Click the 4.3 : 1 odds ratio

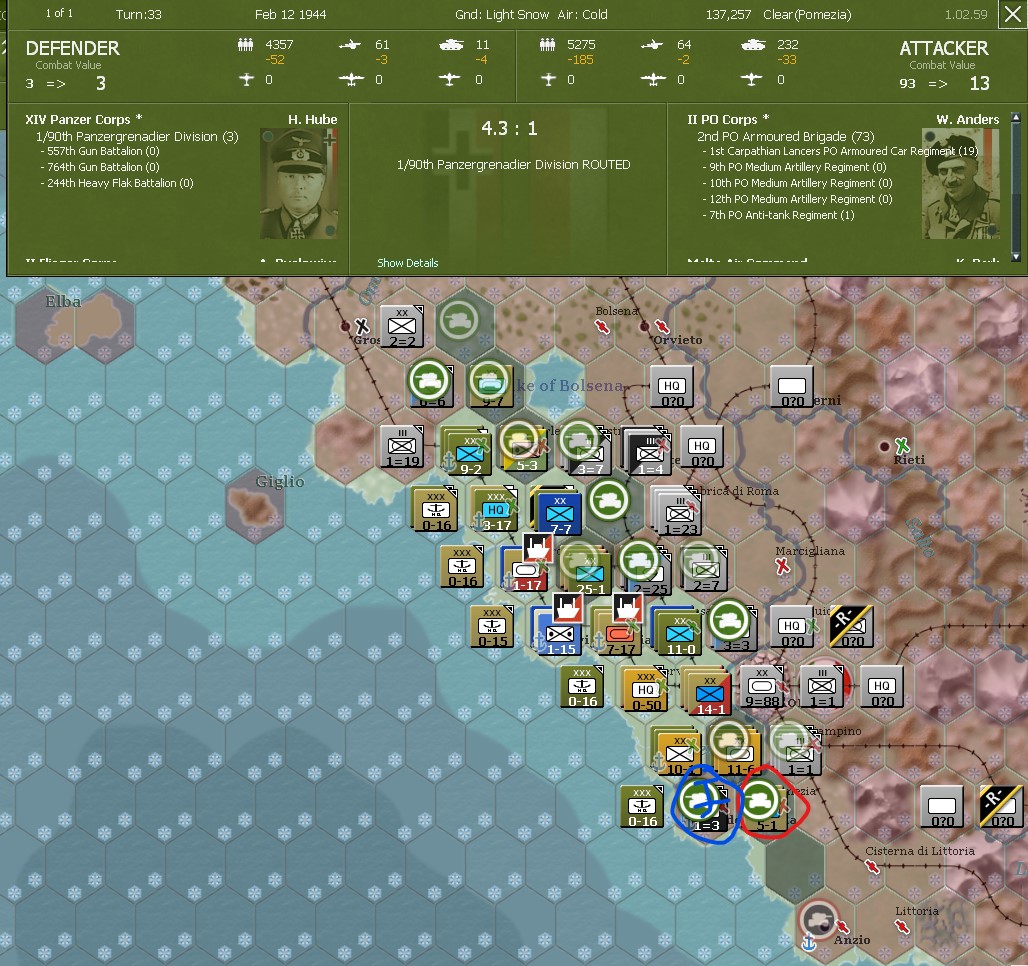click(509, 128)
